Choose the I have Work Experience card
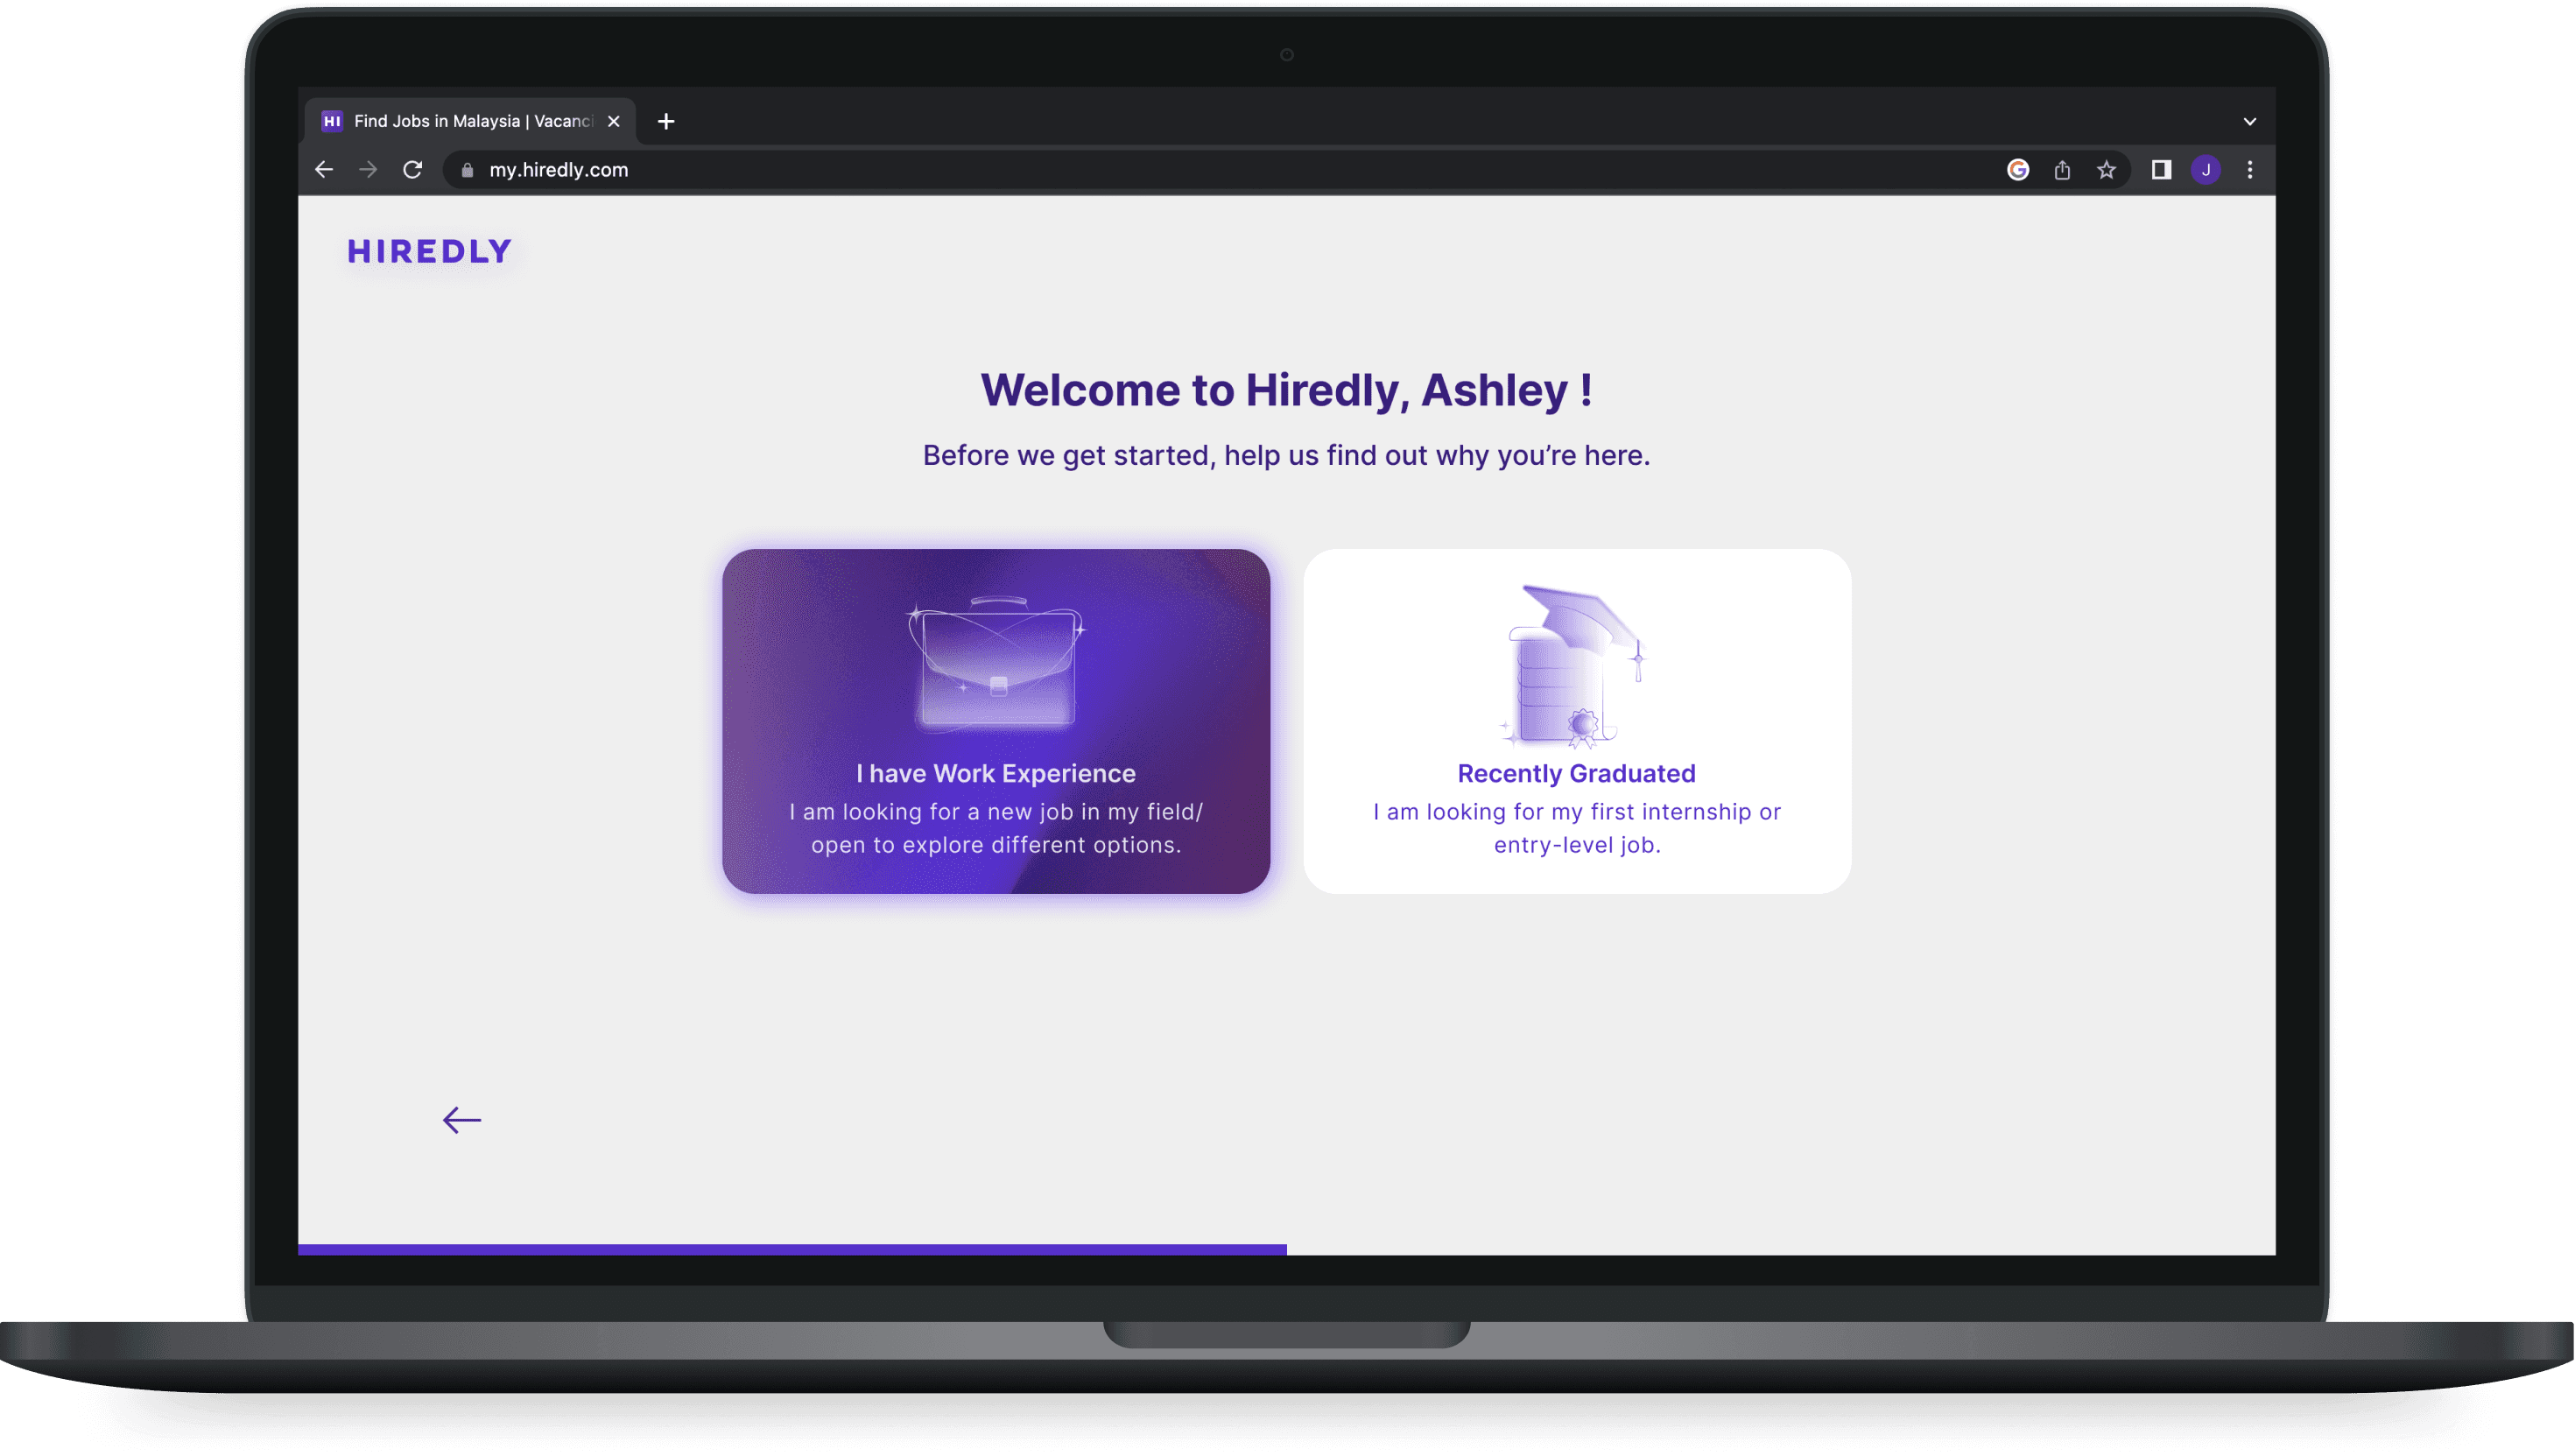 996,721
